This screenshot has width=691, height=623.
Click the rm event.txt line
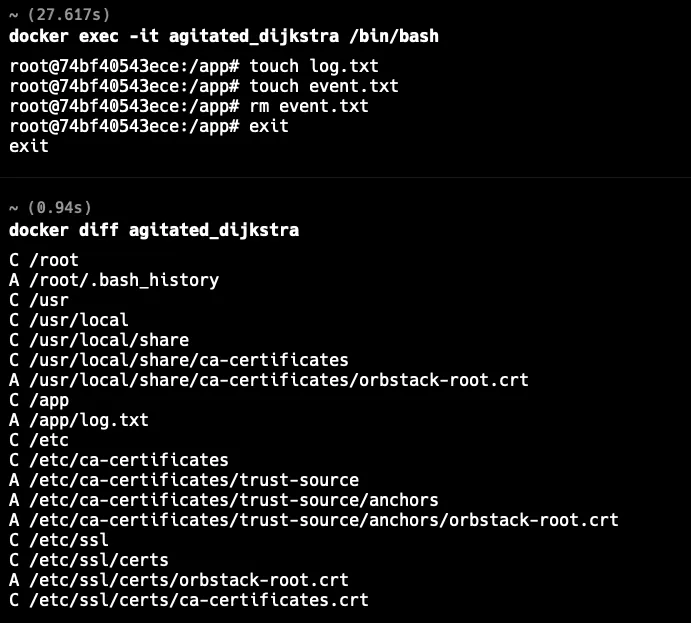coord(189,106)
